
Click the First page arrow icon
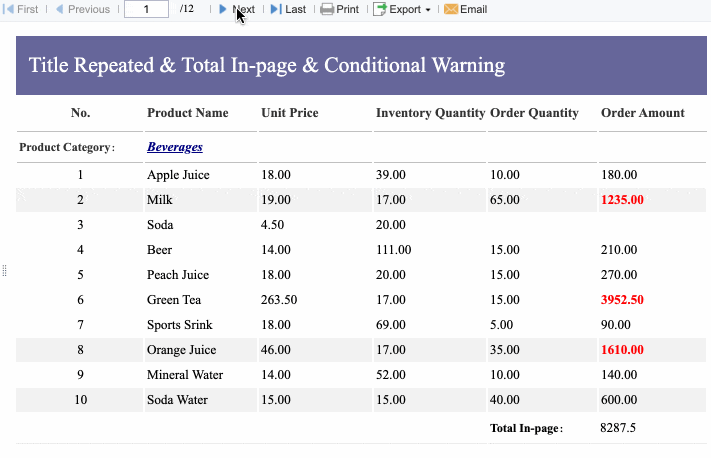[8, 9]
